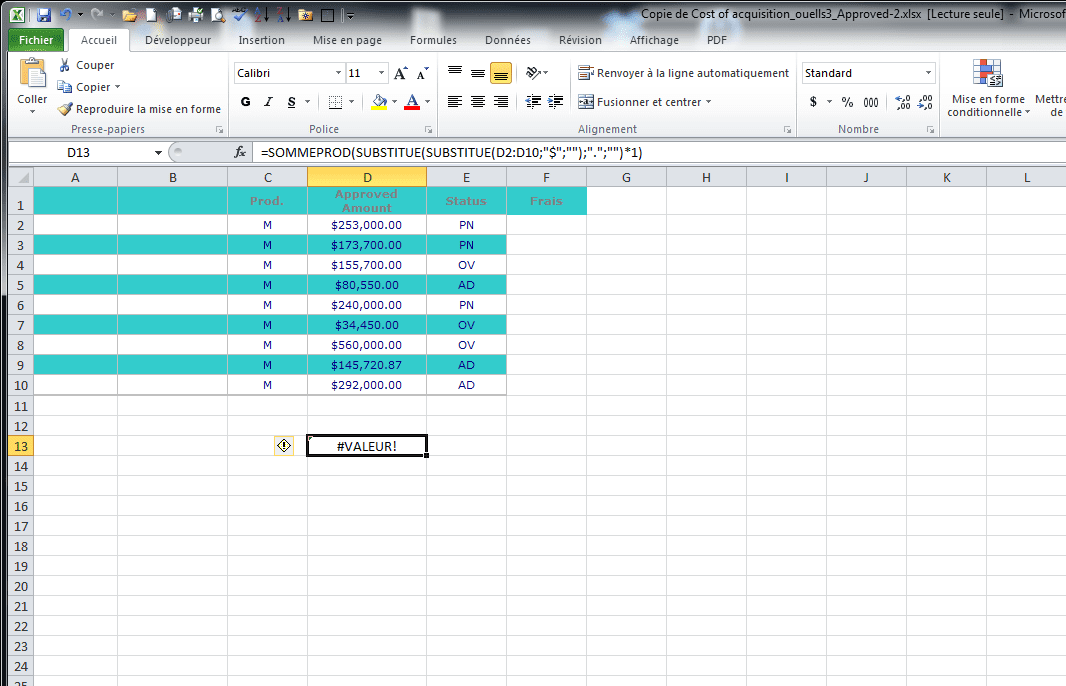This screenshot has width=1066, height=686.
Task: Click the Save icon in quick access toolbar
Action: [x=43, y=15]
